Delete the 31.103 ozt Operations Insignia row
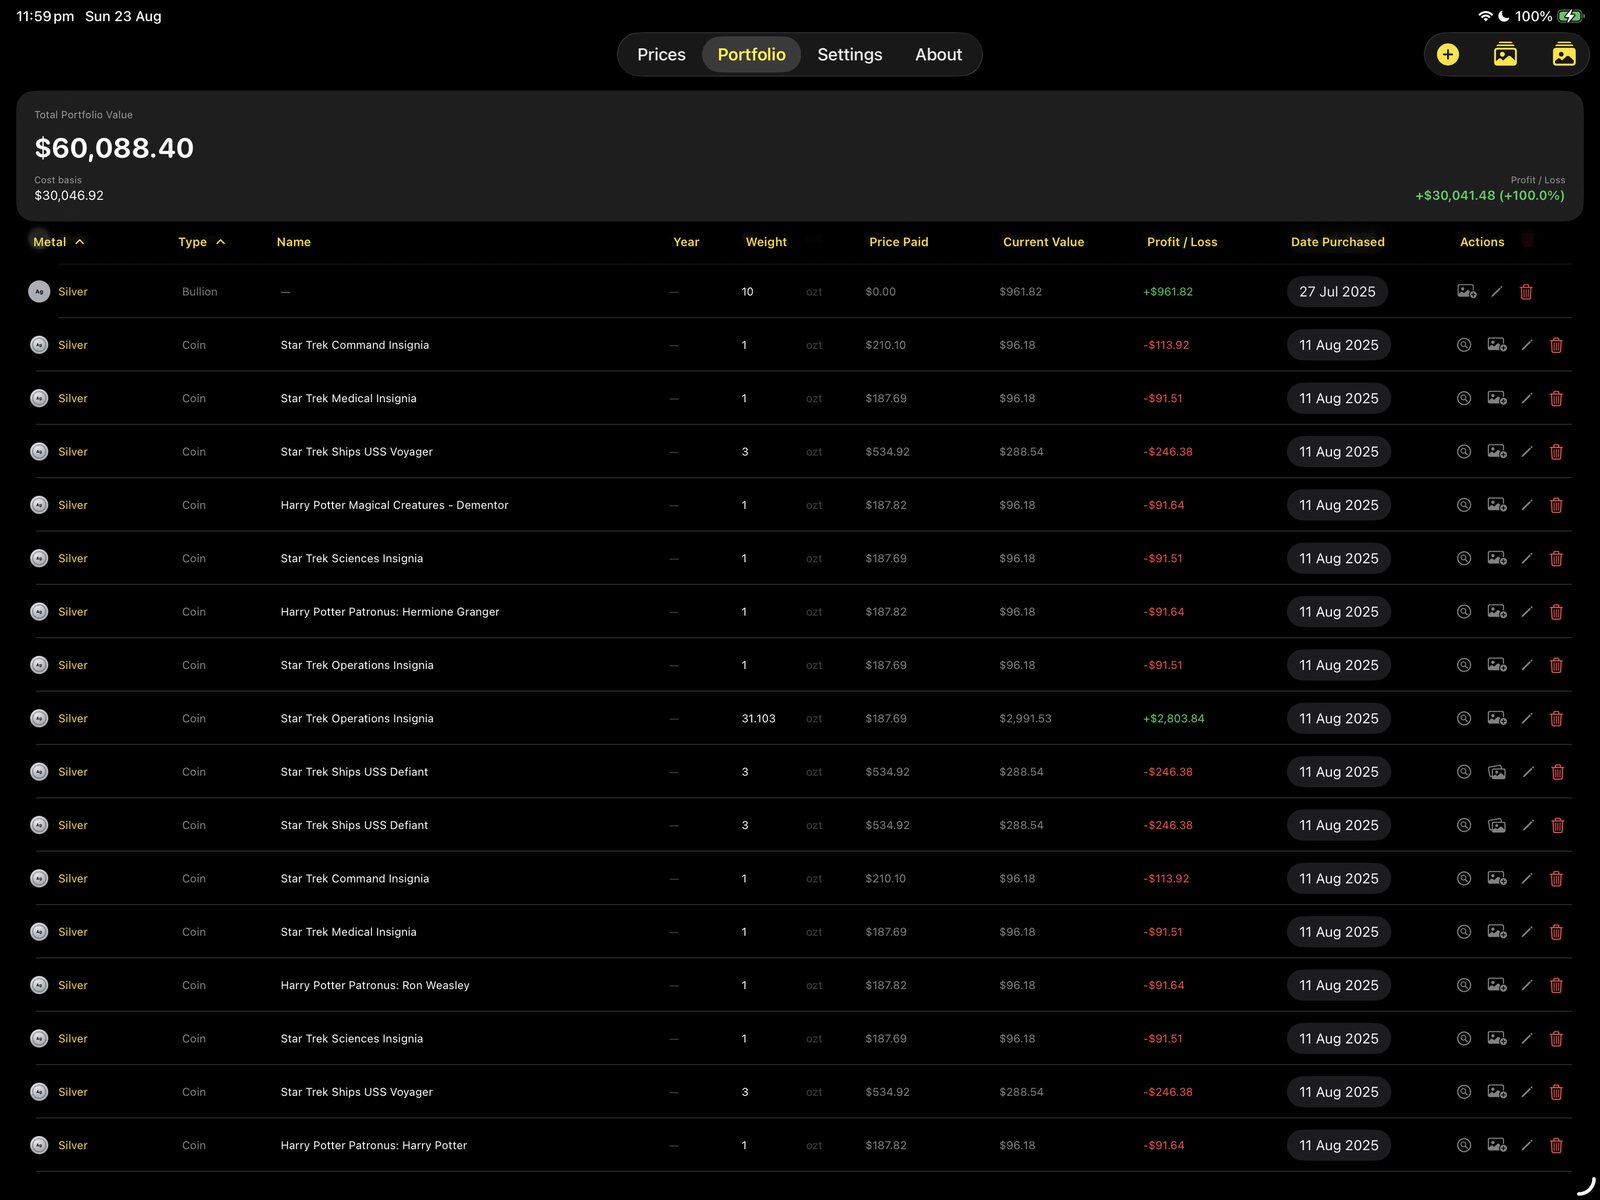 (1556, 718)
